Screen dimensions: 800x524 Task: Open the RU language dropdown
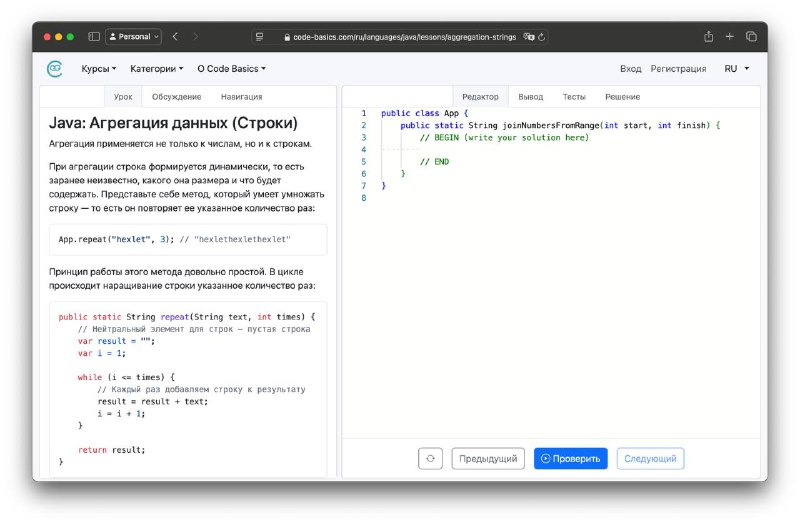737,68
